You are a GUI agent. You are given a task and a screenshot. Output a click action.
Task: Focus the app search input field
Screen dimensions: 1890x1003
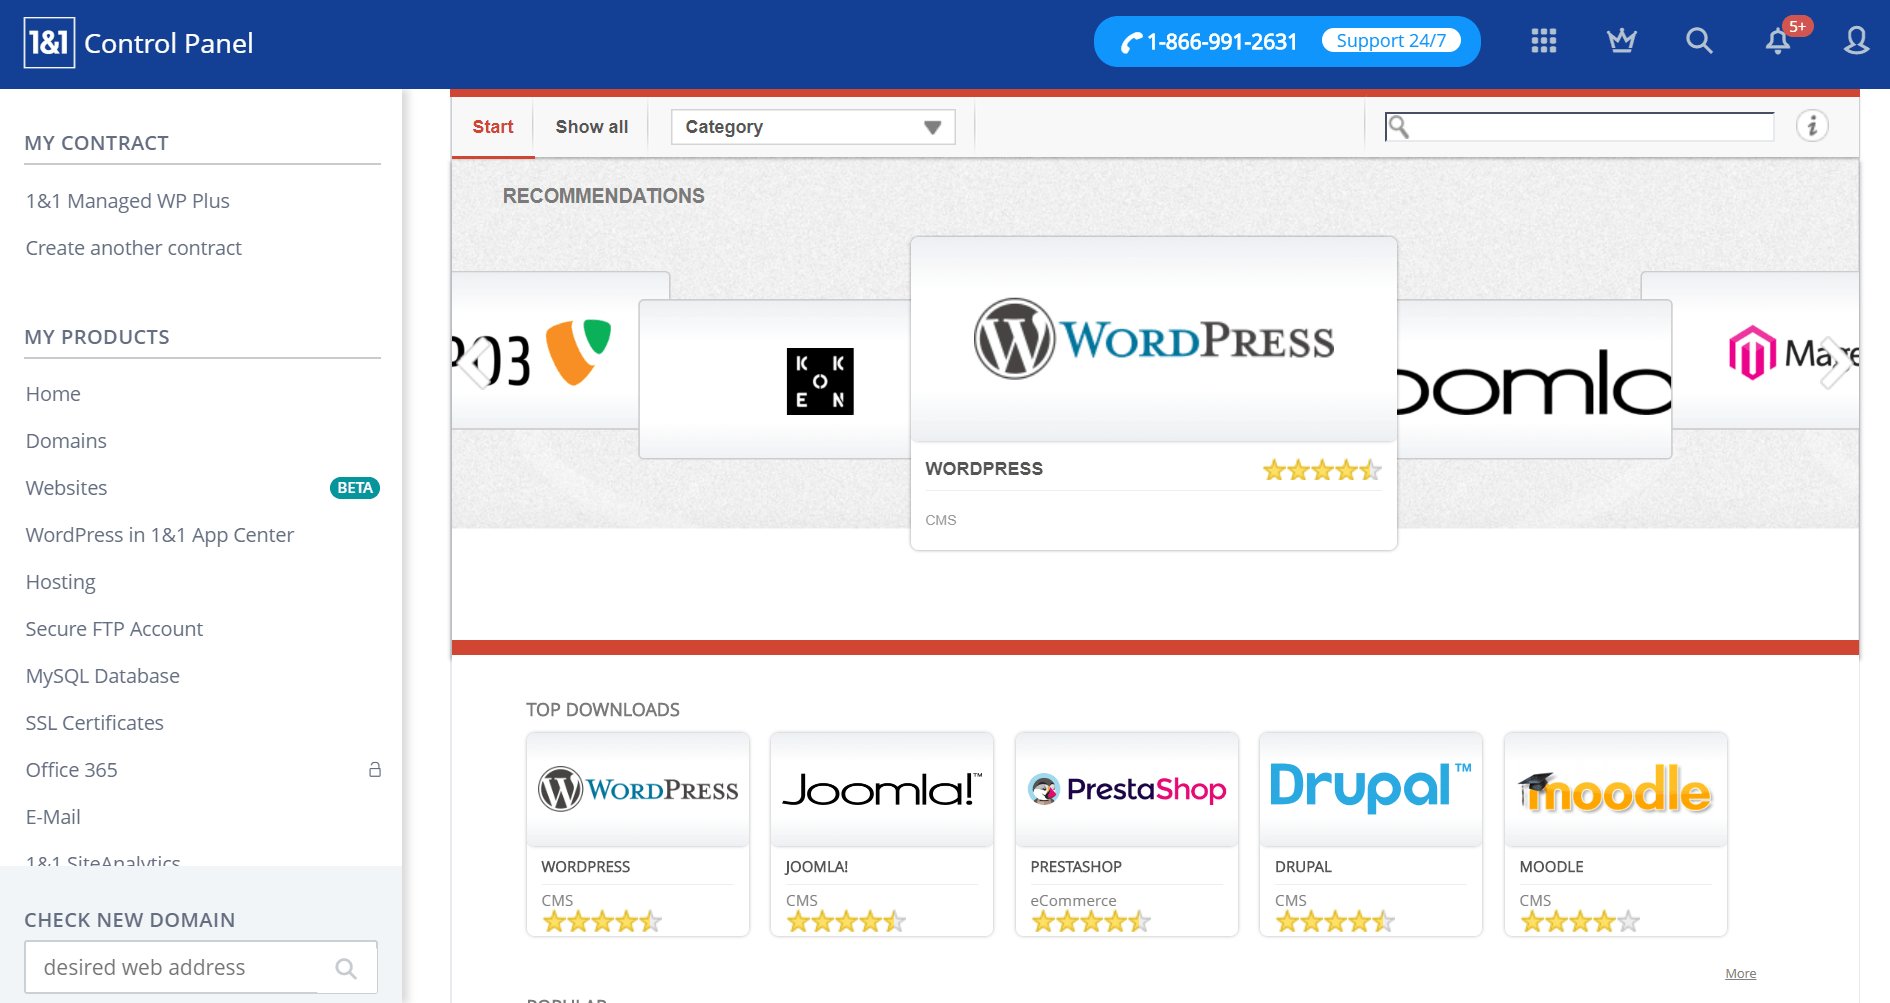pos(1580,127)
